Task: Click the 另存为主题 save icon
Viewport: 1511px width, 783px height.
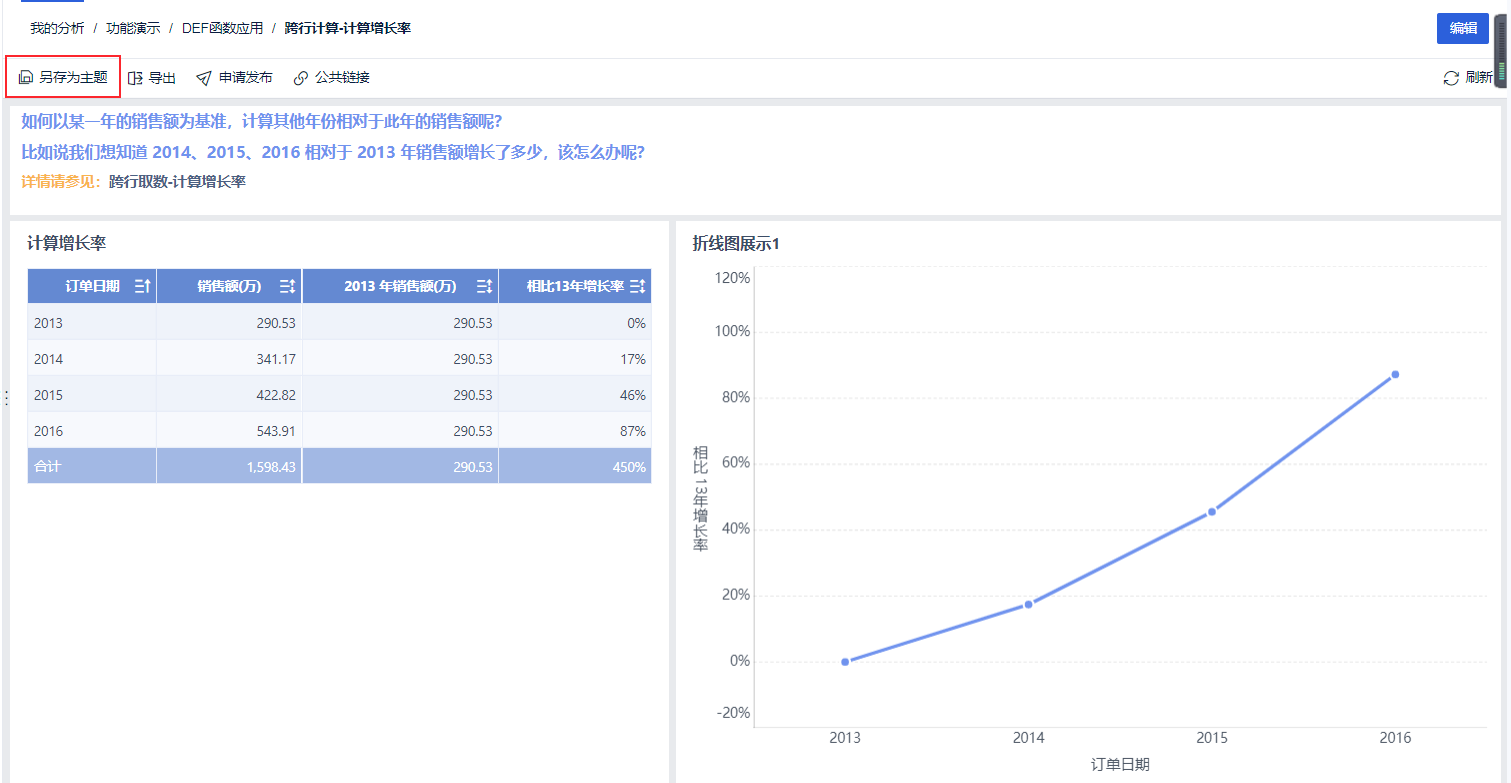Action: pos(26,77)
